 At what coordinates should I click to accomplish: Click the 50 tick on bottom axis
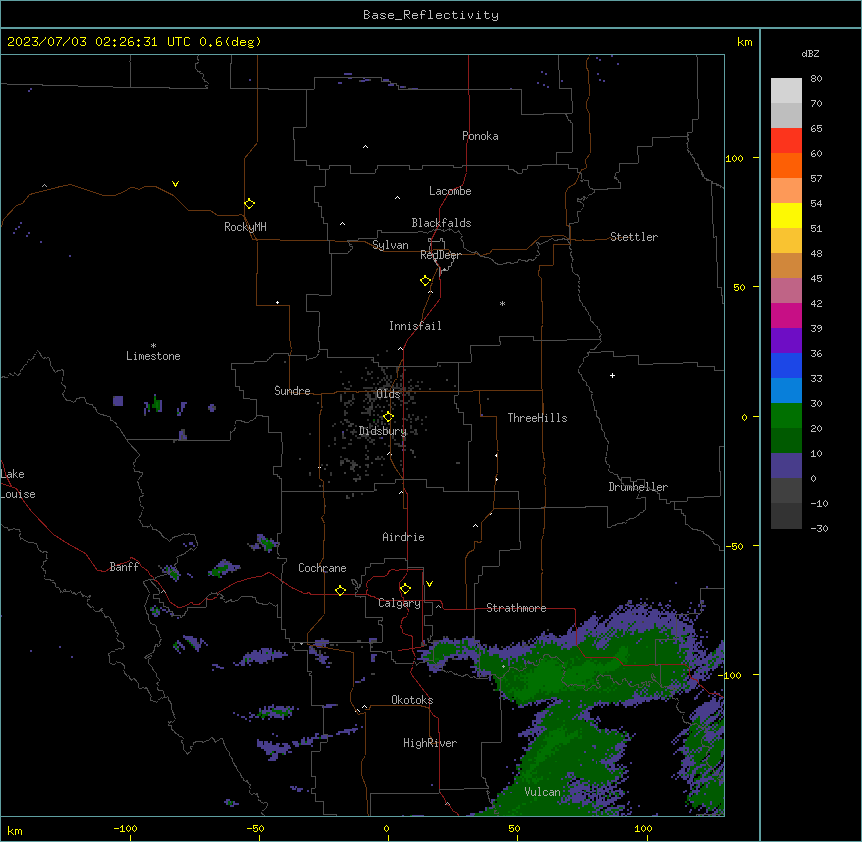click(514, 828)
